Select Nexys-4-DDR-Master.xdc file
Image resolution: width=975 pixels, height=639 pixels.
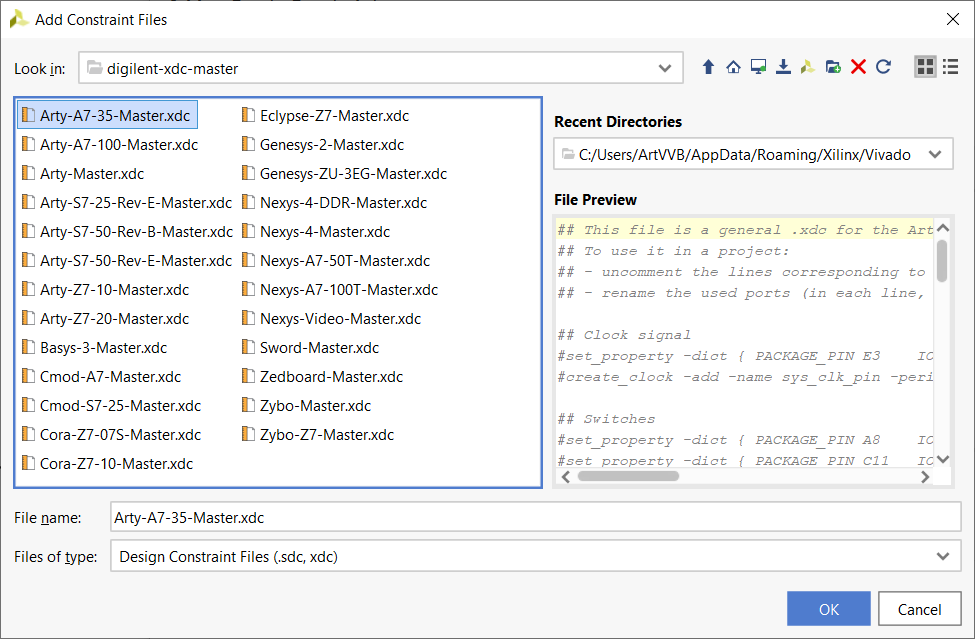point(335,203)
